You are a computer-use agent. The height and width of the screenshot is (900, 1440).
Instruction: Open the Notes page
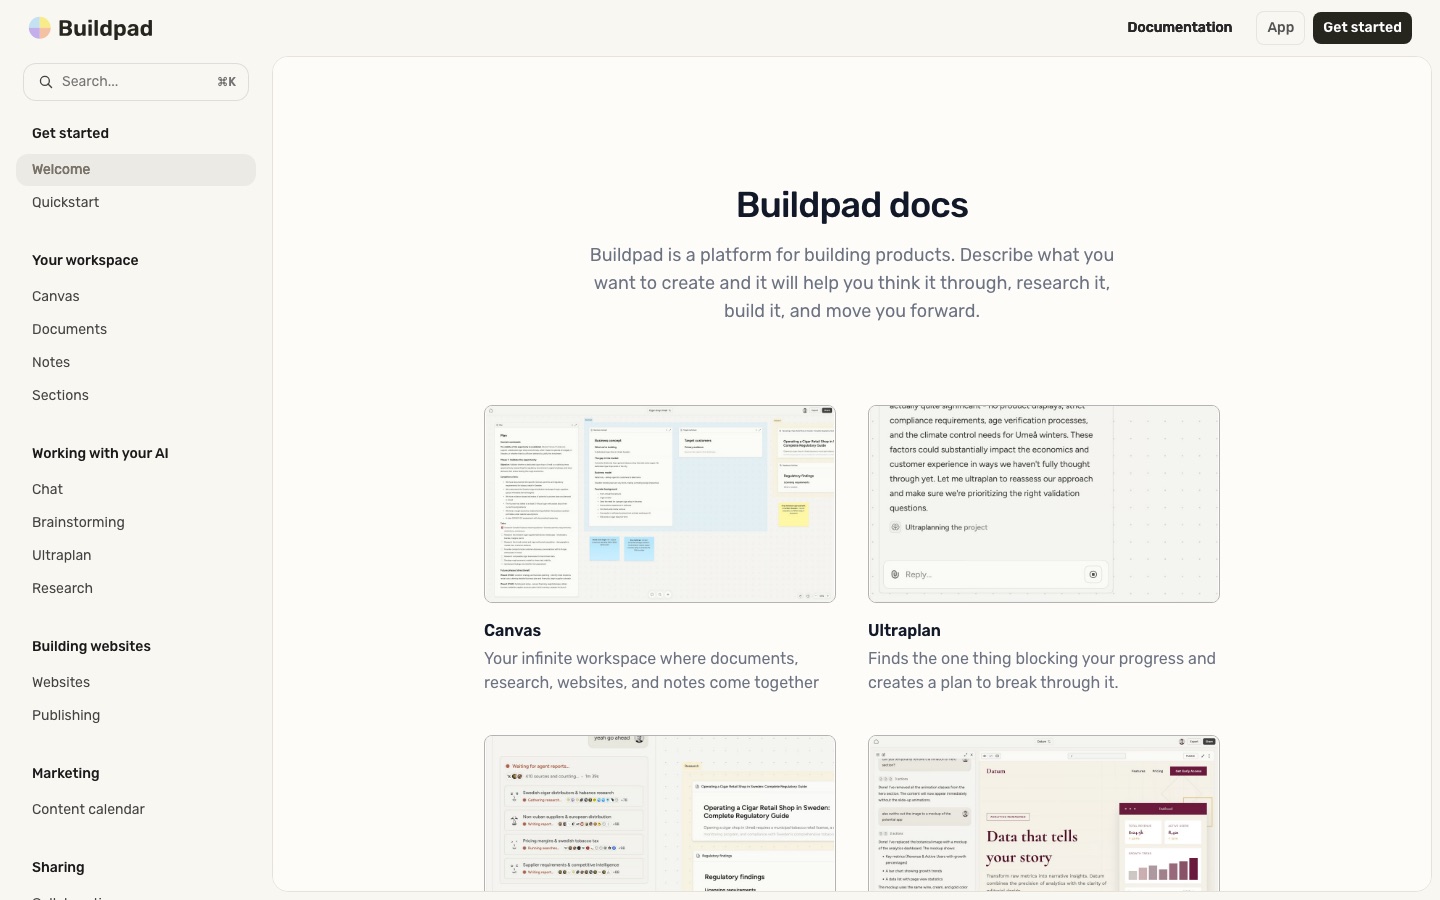[x=51, y=363]
